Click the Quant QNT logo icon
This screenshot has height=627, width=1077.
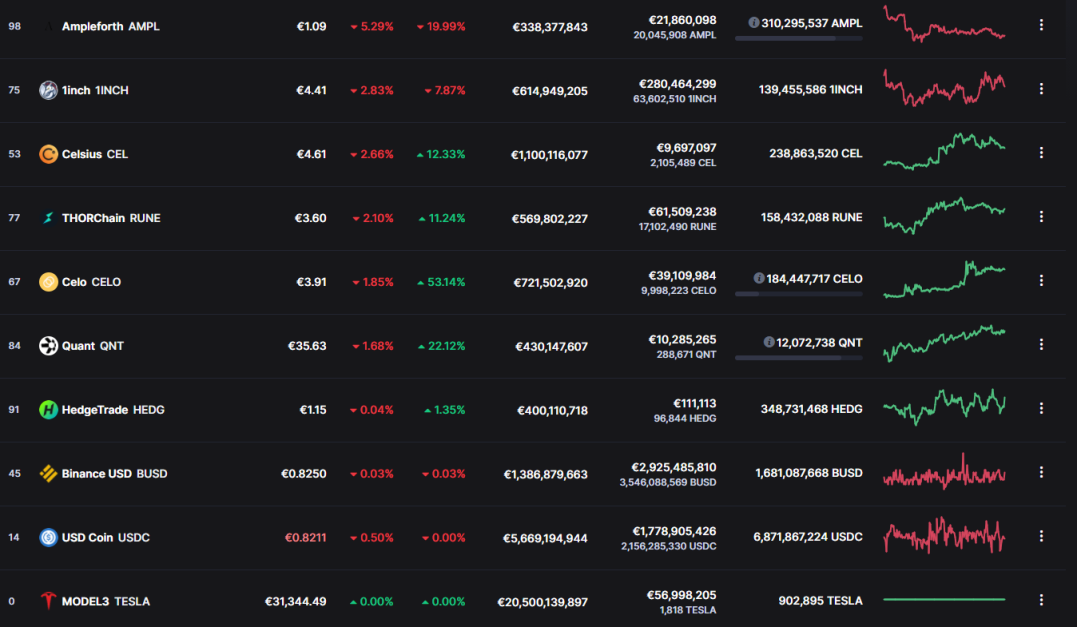click(x=48, y=345)
